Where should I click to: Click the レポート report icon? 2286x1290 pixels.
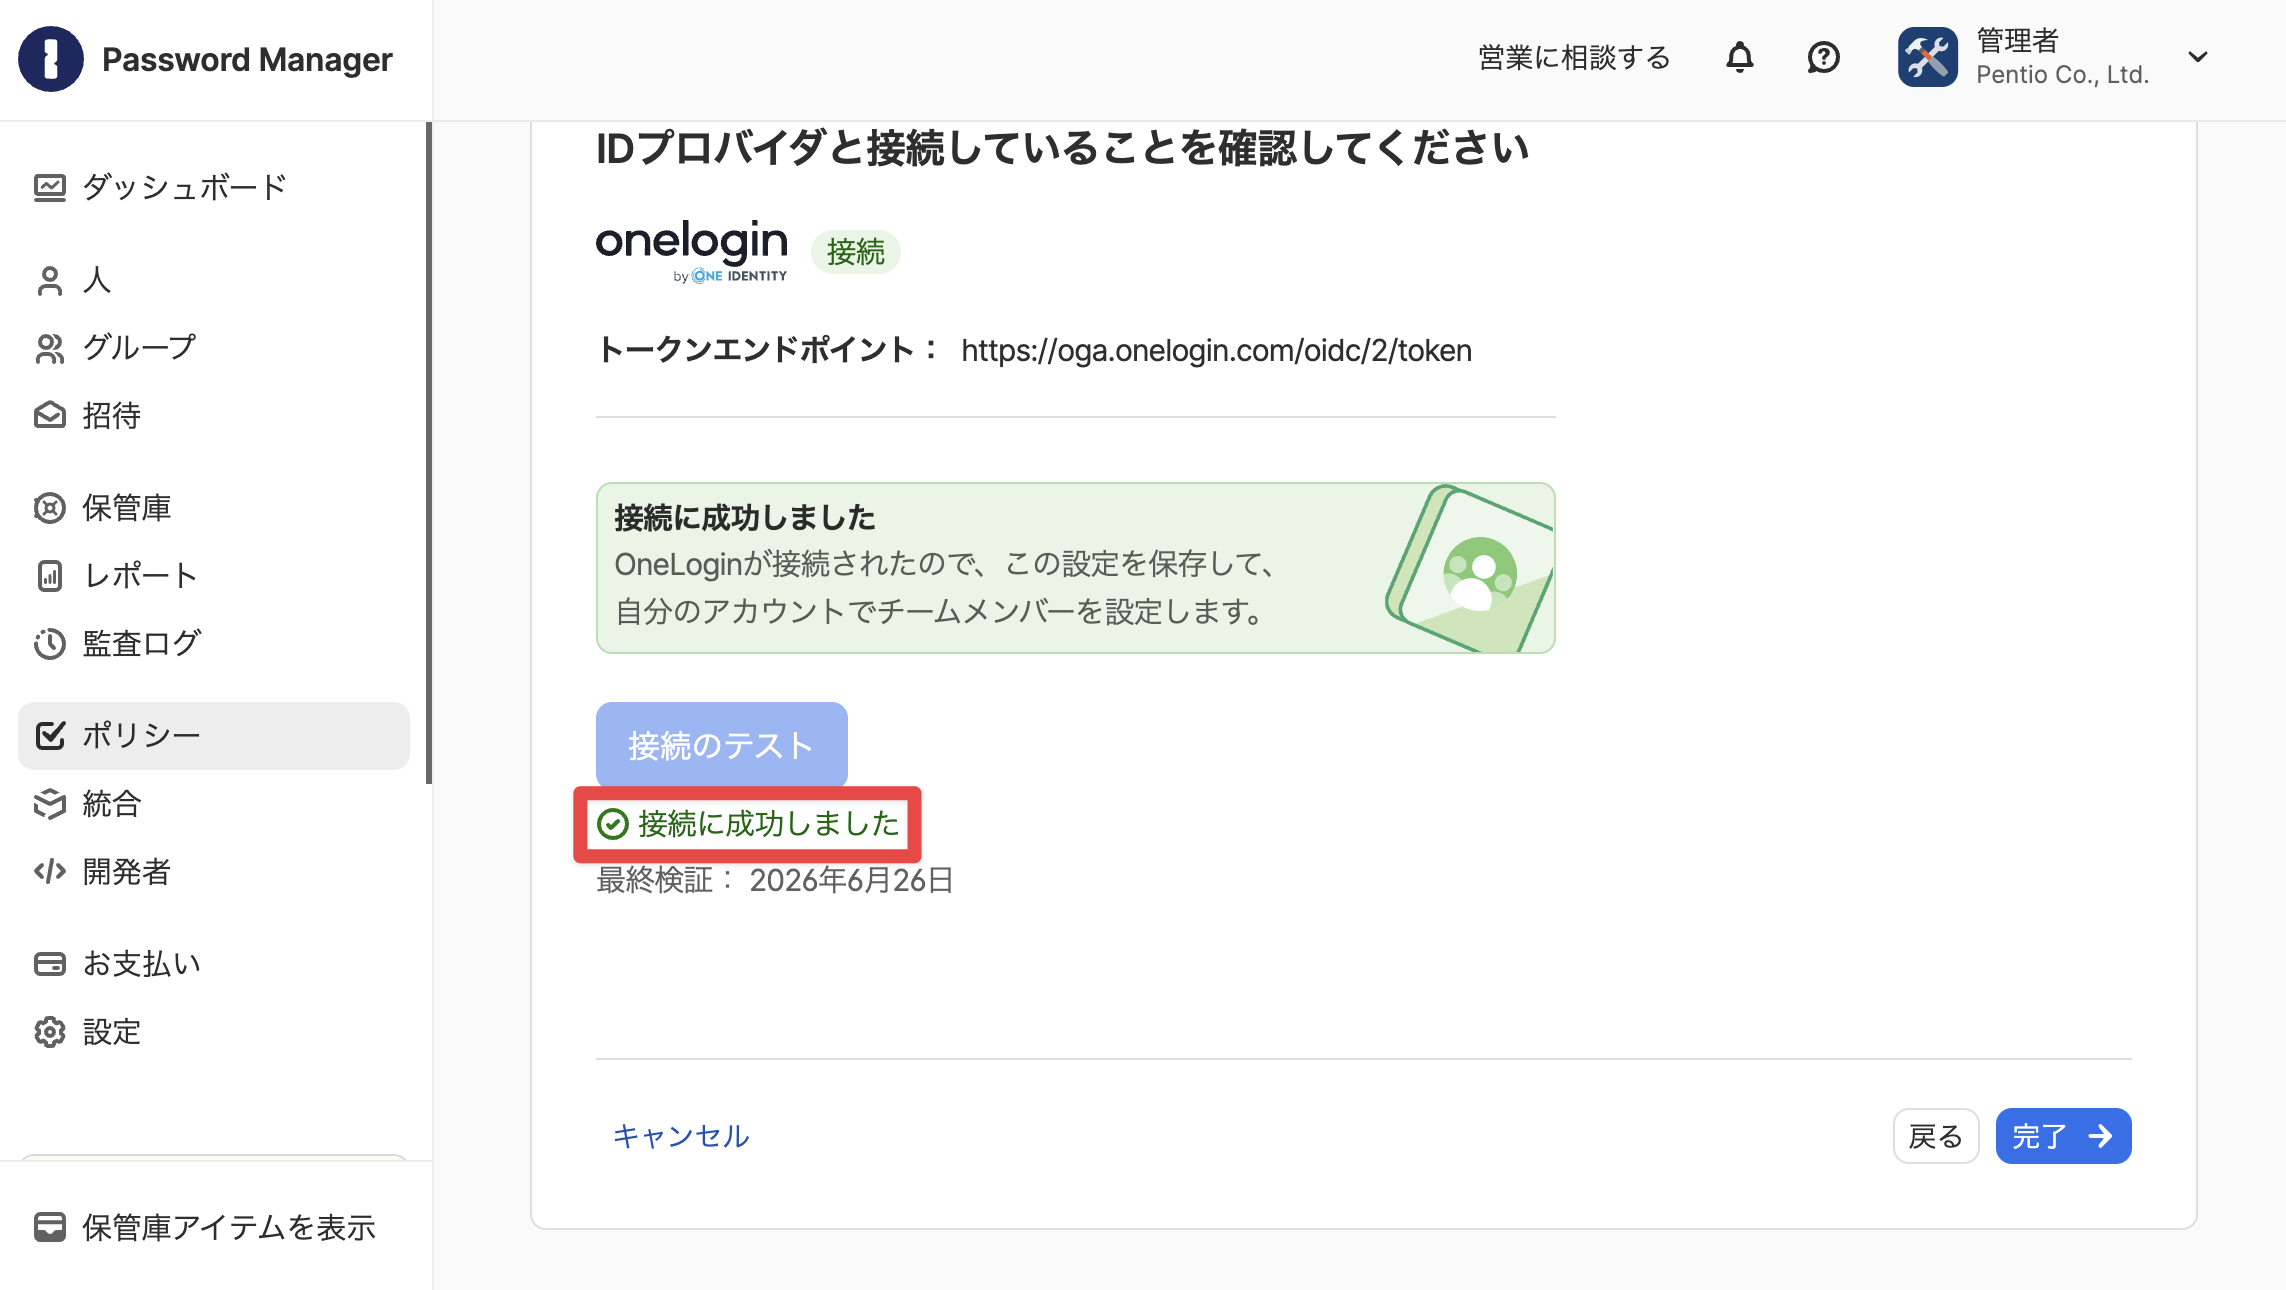pyautogui.click(x=50, y=576)
